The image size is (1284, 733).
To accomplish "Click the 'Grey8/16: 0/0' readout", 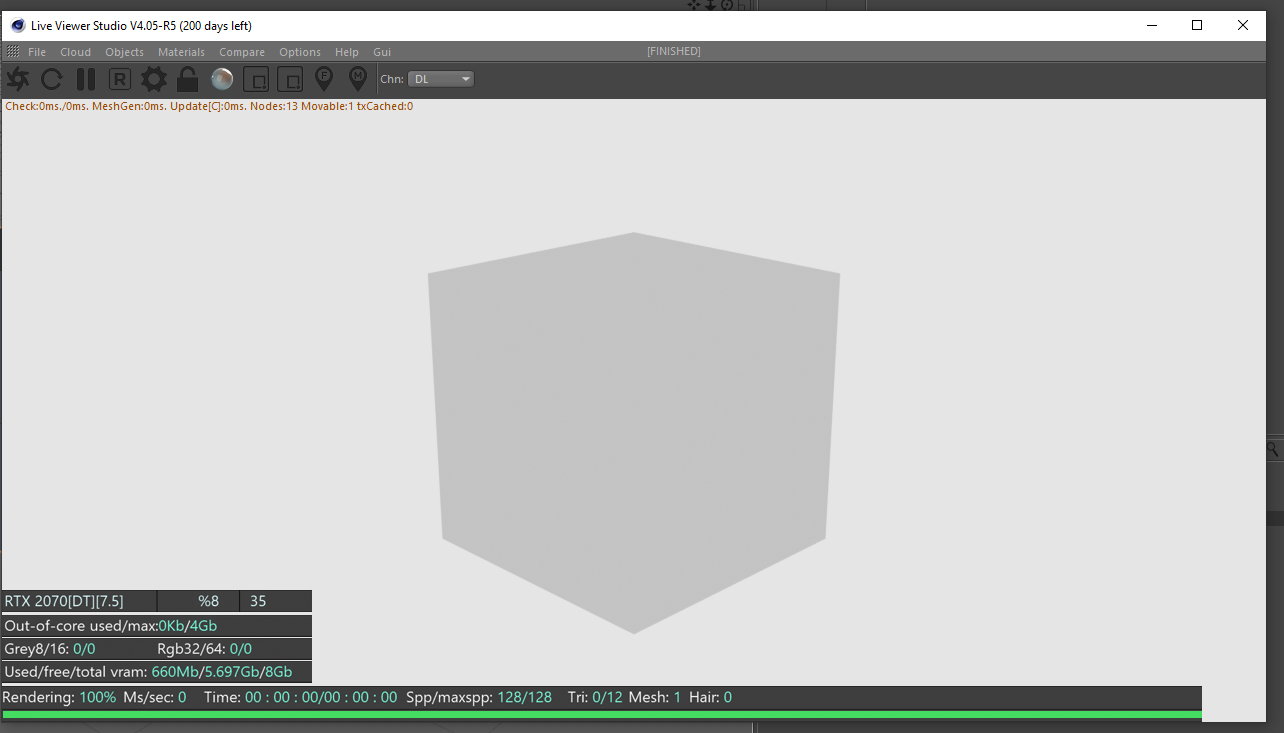I will [x=50, y=649].
